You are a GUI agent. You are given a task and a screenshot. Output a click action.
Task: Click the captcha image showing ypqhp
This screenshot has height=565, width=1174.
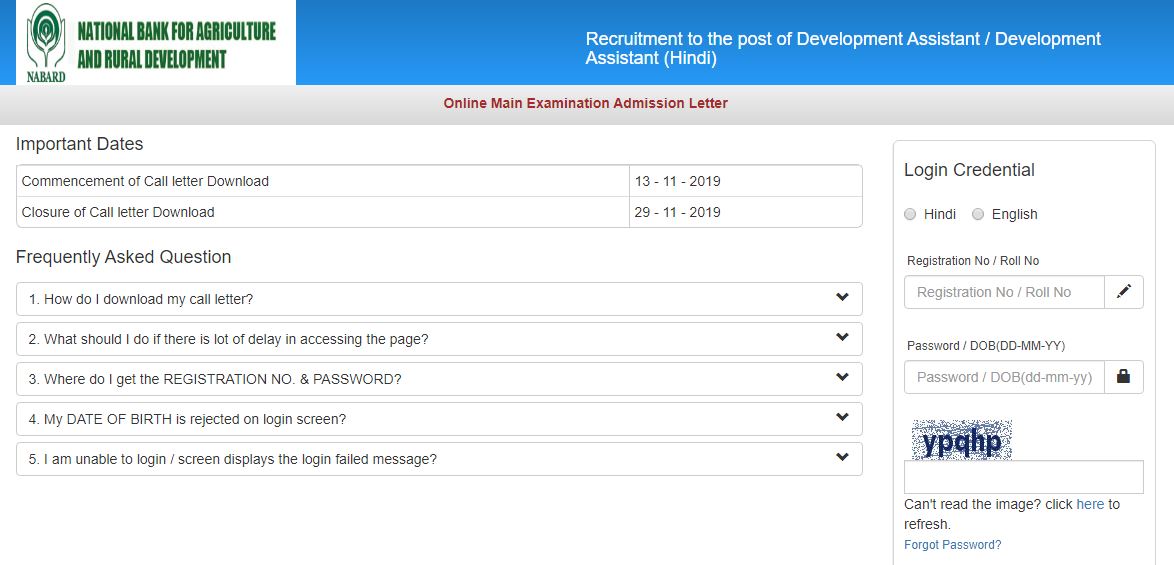point(961,440)
